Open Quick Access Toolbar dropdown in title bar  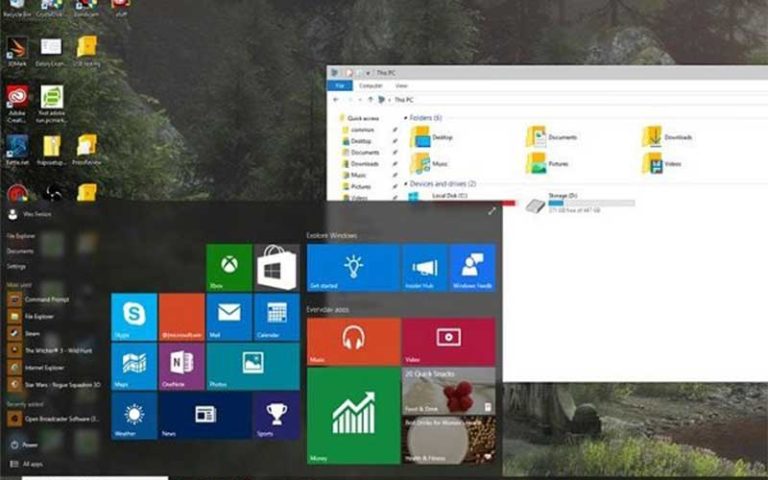[x=368, y=73]
